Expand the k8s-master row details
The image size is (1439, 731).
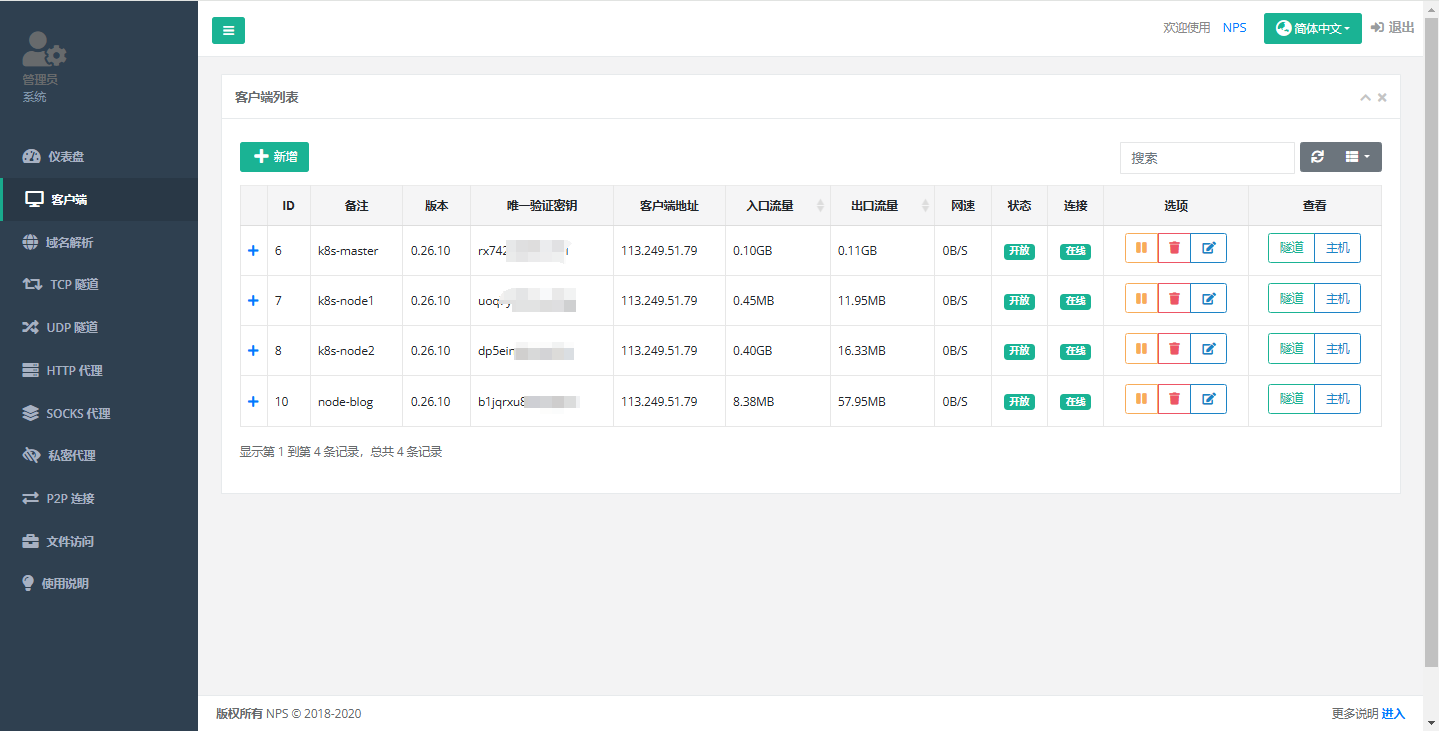[253, 251]
